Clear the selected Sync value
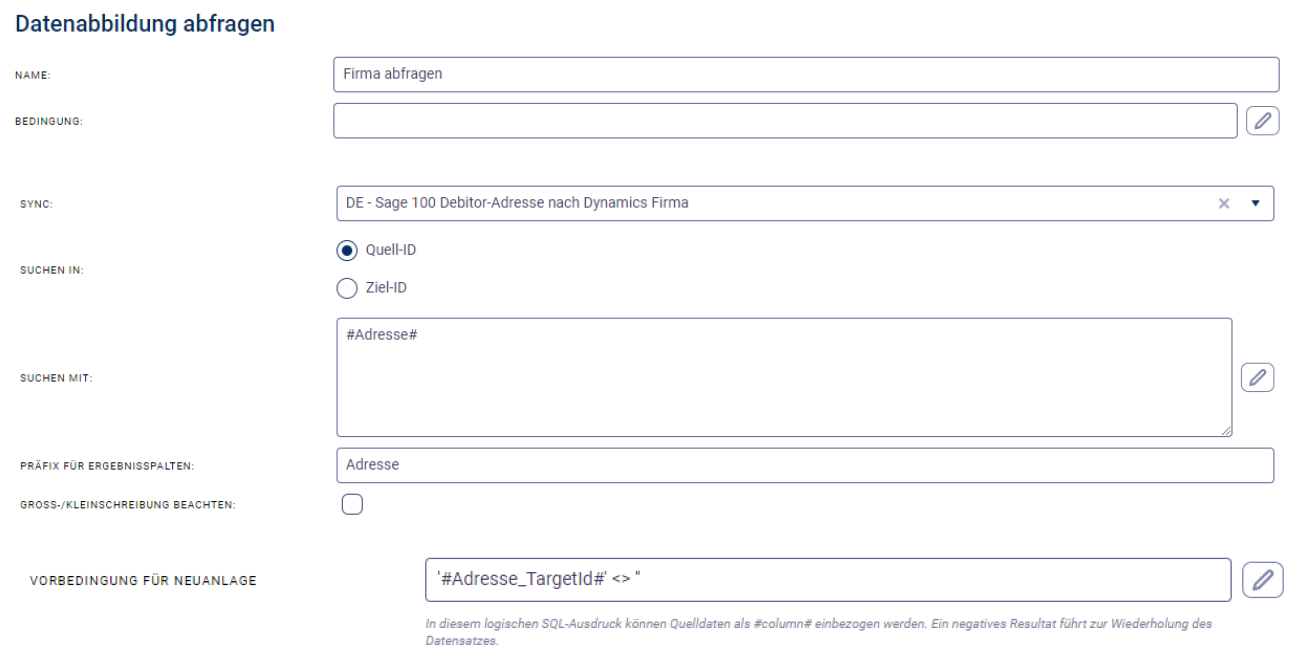Image resolution: width=1300 pixels, height=657 pixels. coord(1223,203)
